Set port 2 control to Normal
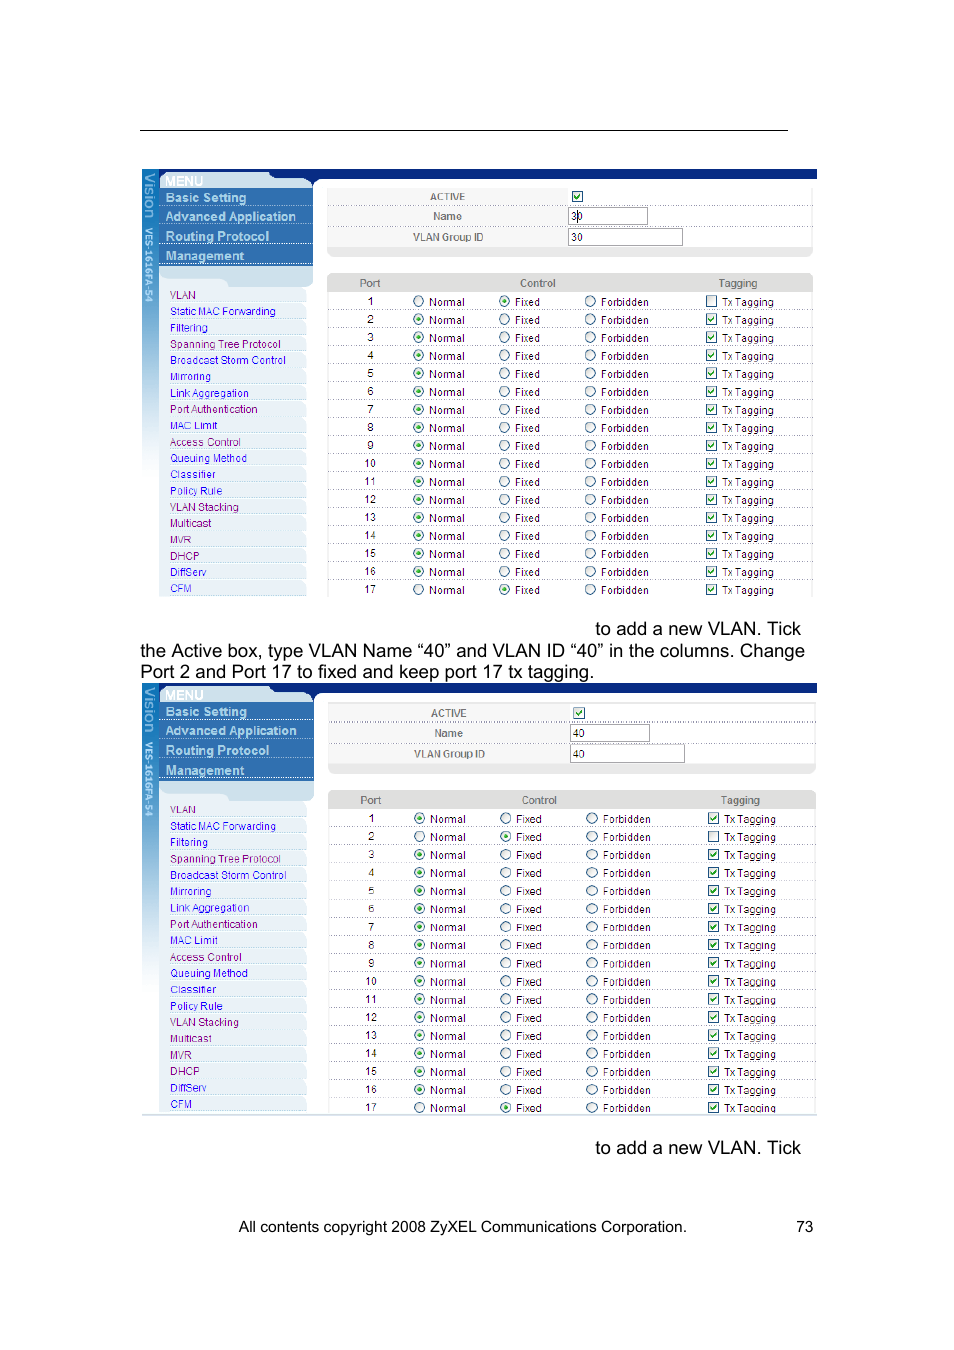 pyautogui.click(x=418, y=319)
